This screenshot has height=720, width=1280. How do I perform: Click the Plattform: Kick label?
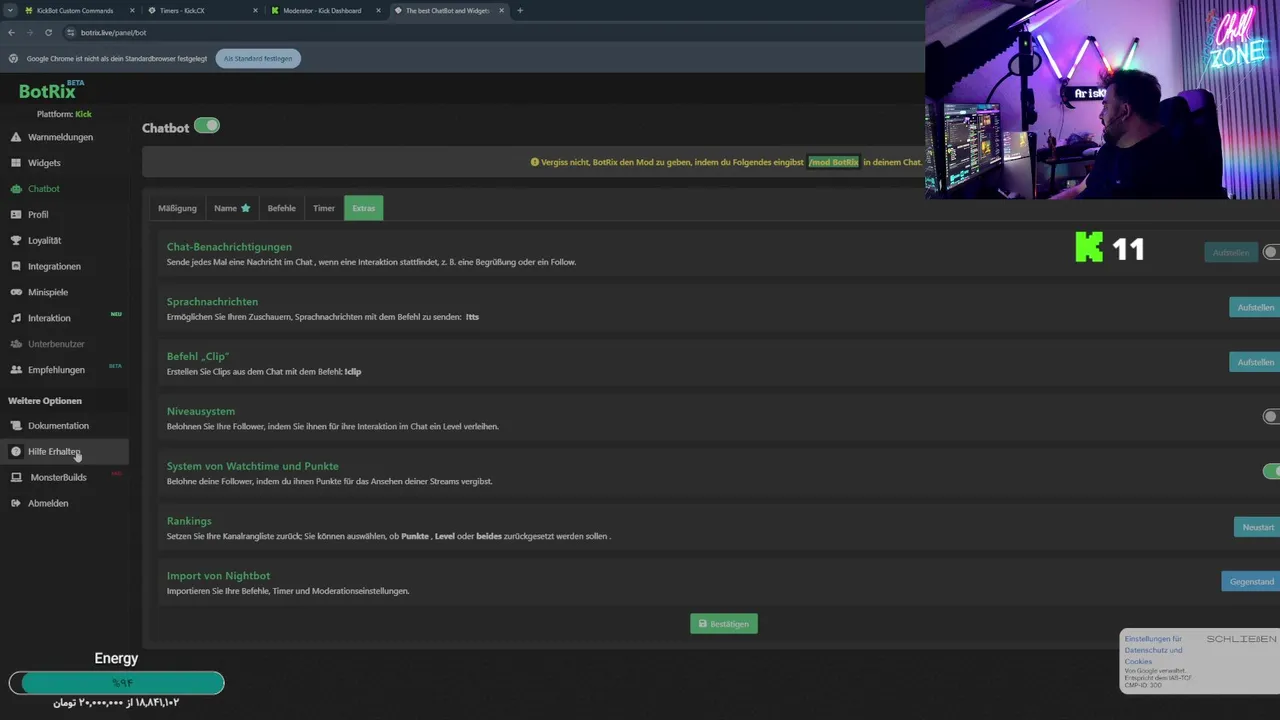(64, 114)
